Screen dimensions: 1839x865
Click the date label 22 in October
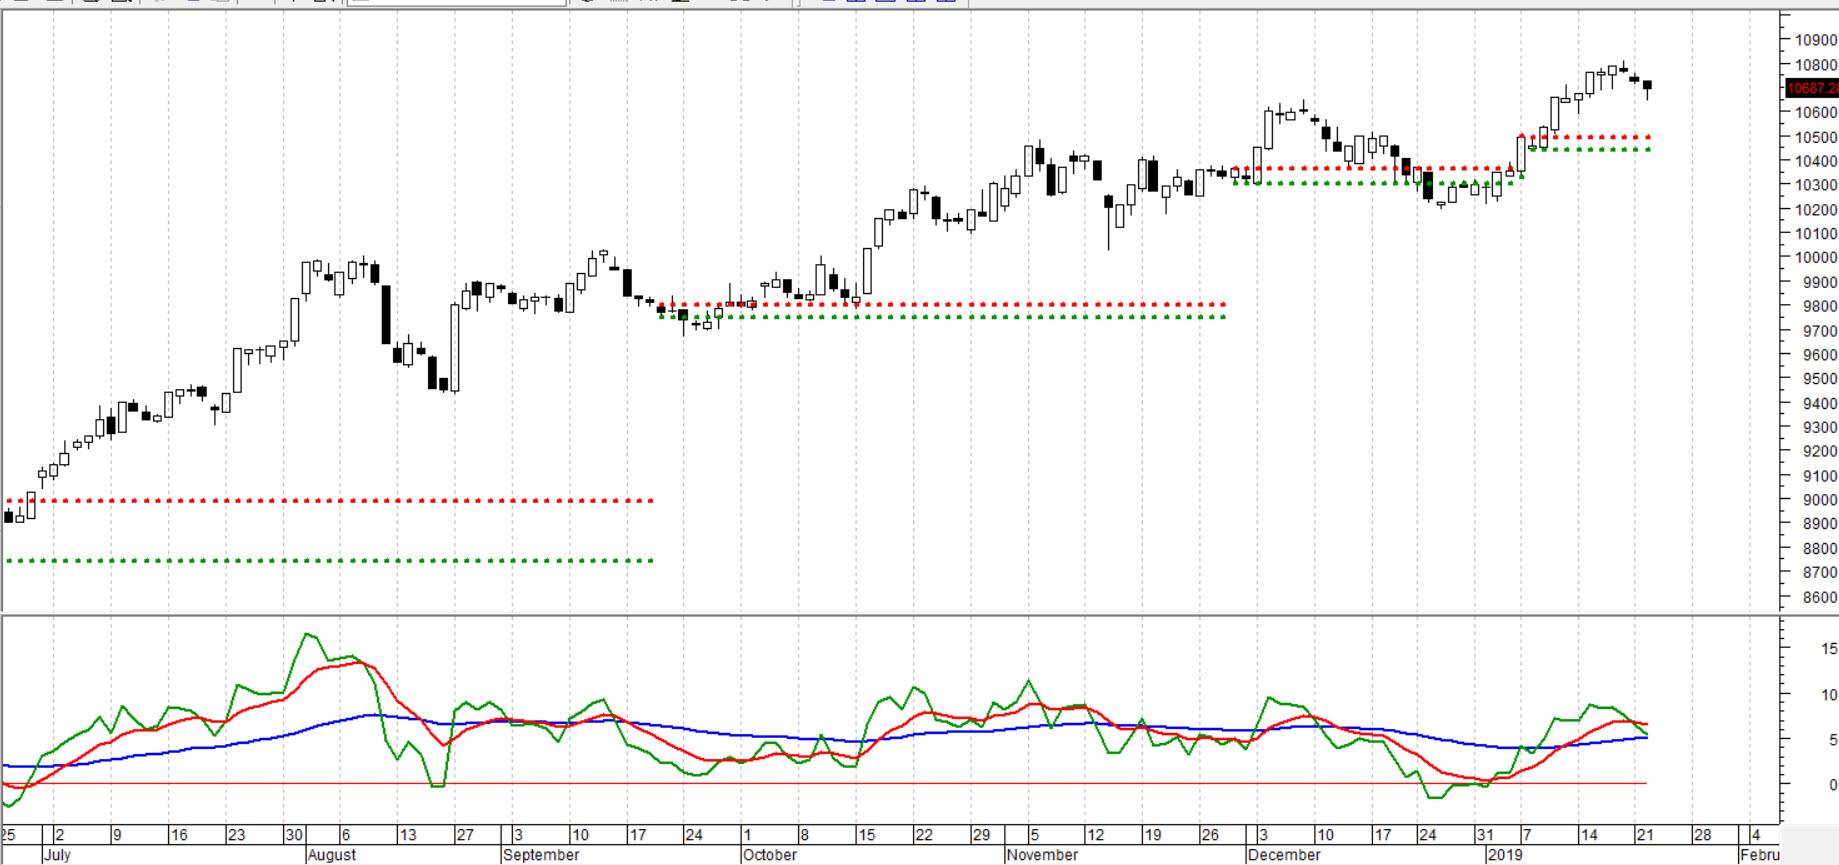[x=924, y=835]
